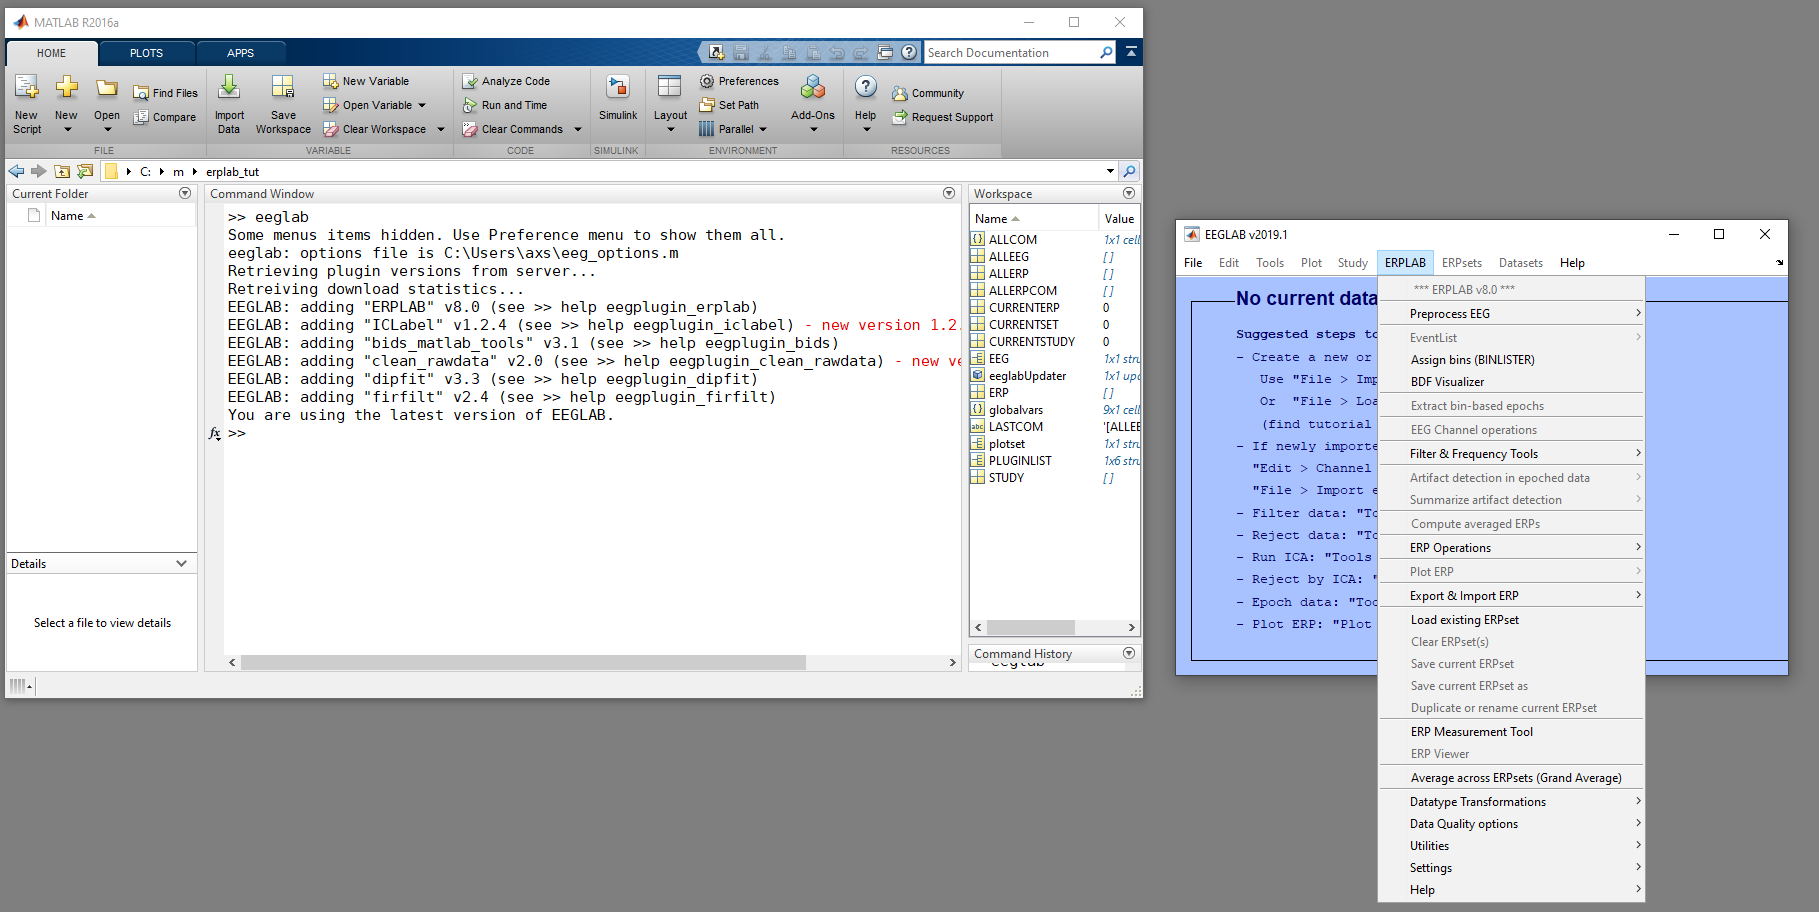Screen dimensions: 1819x912
Task: Click Request Support icon
Action: coord(900,117)
